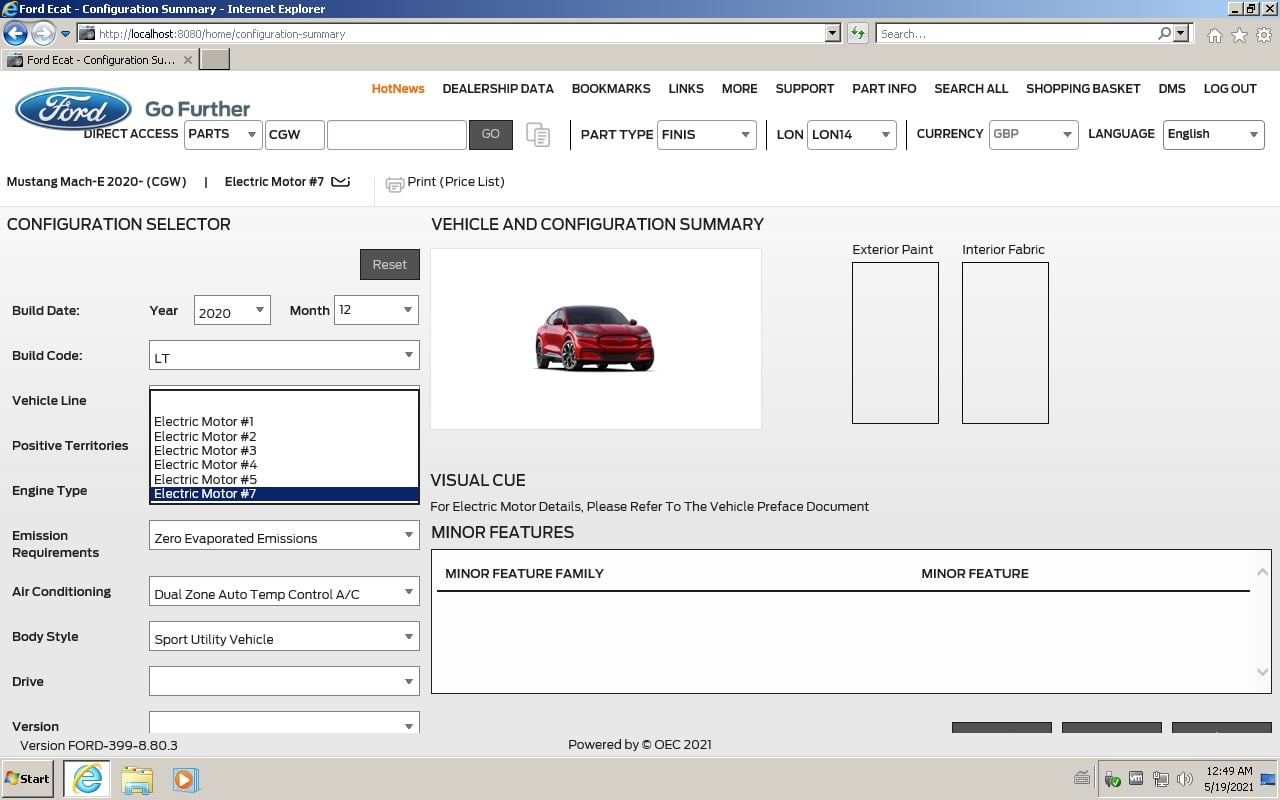Select Electric Motor #1 from list
1280x800 pixels.
point(284,422)
